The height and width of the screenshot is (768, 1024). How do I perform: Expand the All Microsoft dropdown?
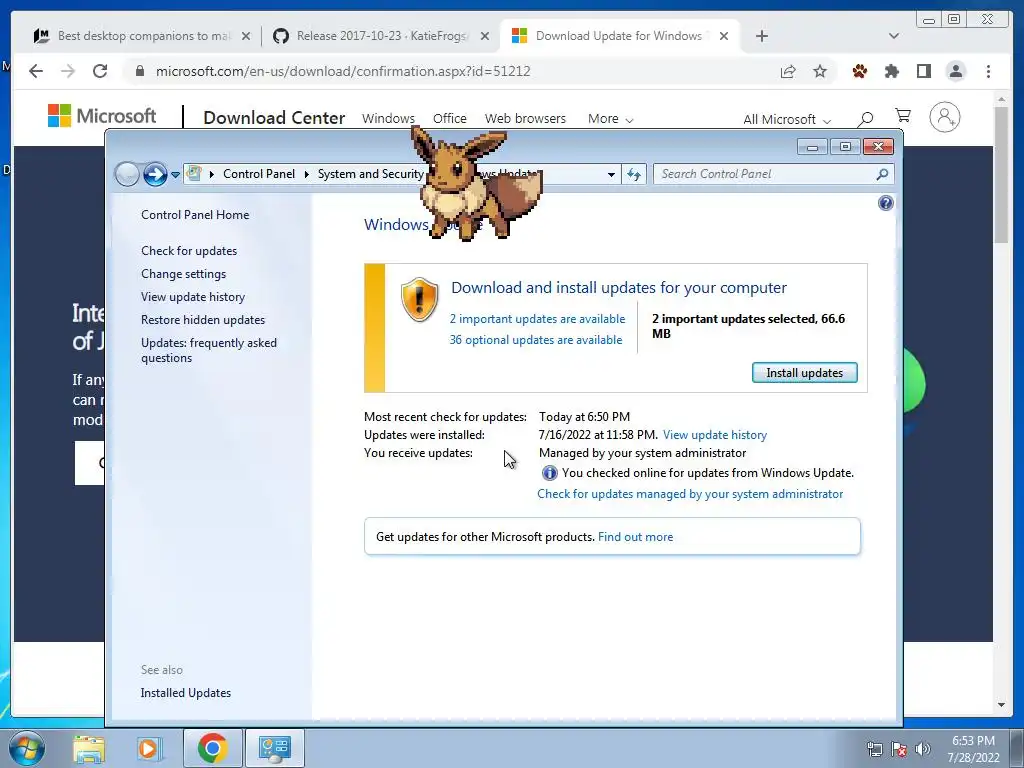787,120
